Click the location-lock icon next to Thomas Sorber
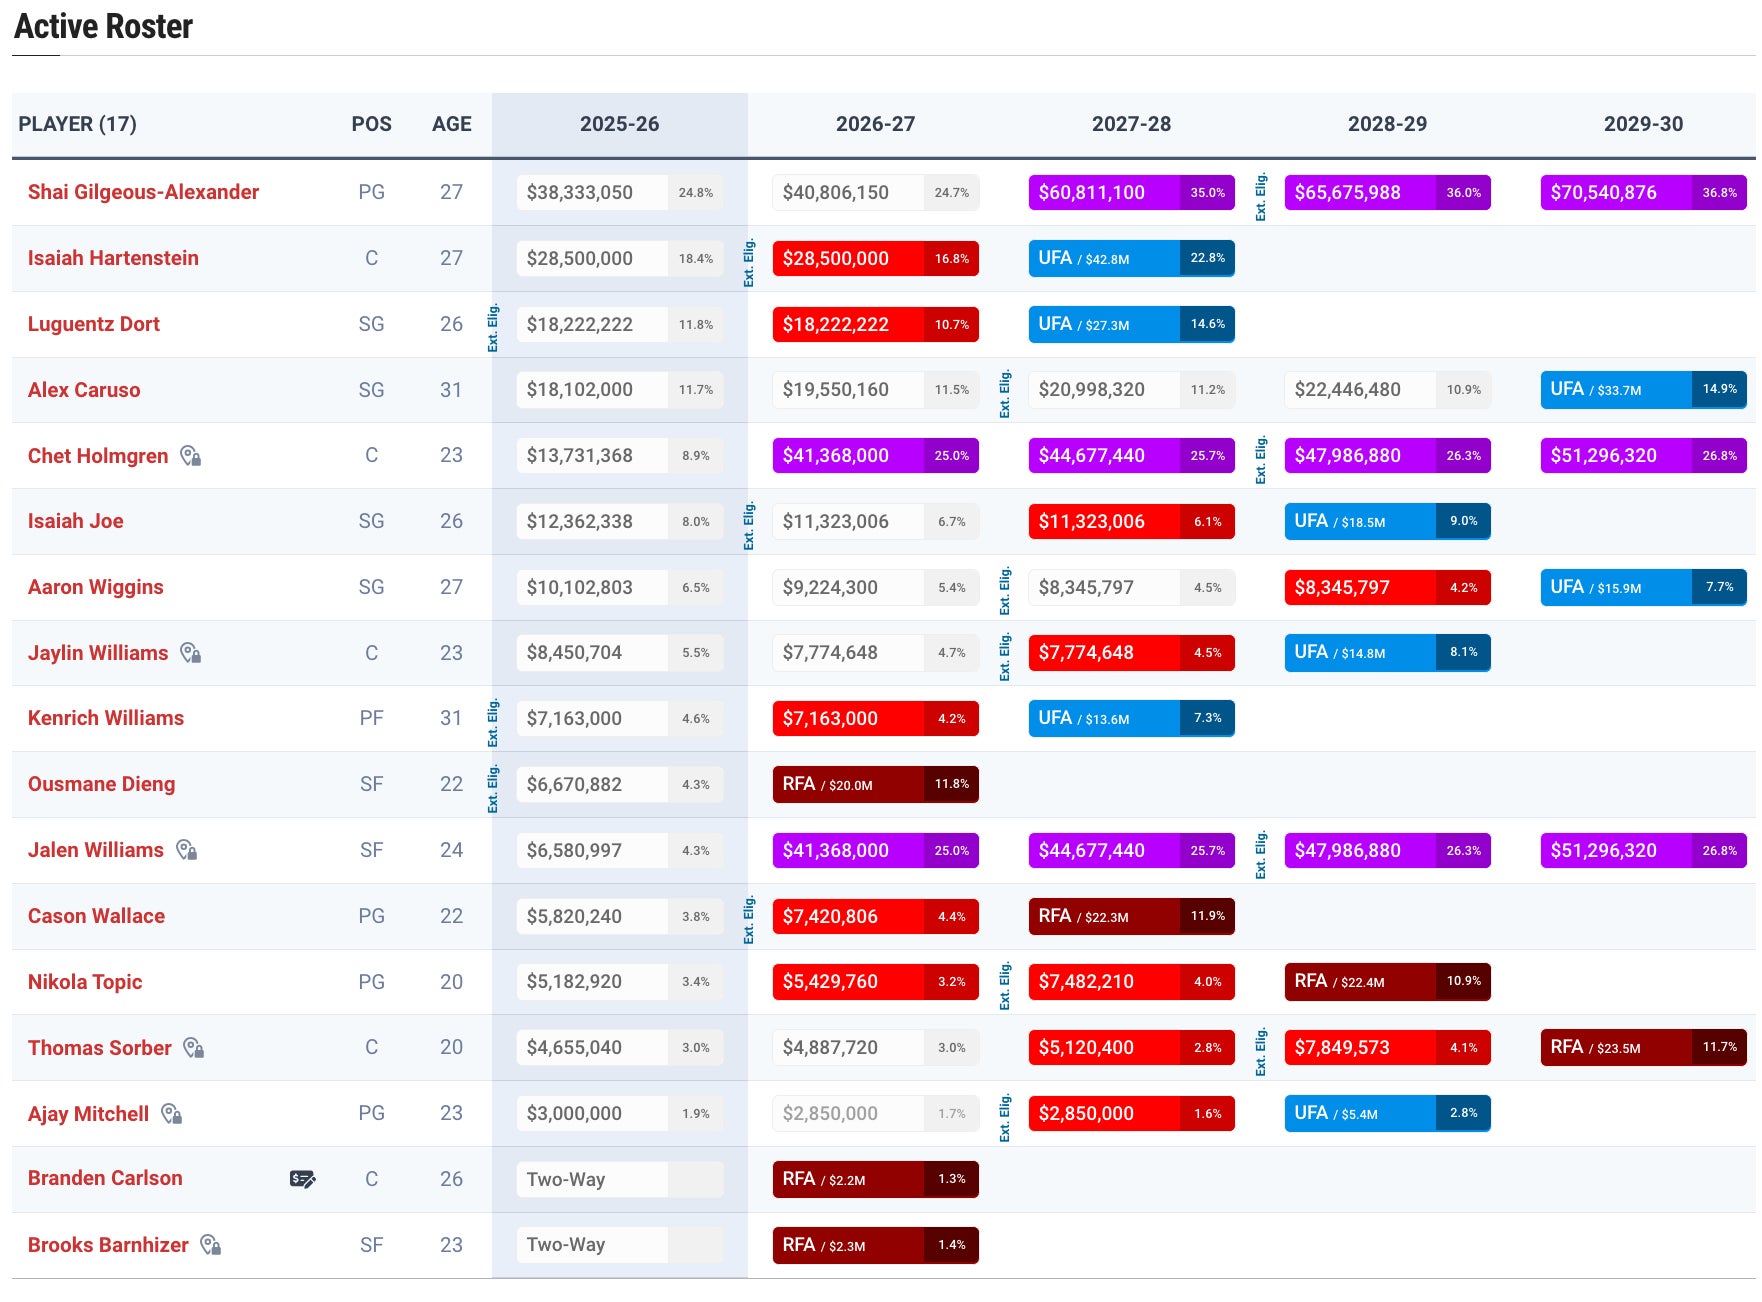The height and width of the screenshot is (1302, 1762). point(193,1048)
